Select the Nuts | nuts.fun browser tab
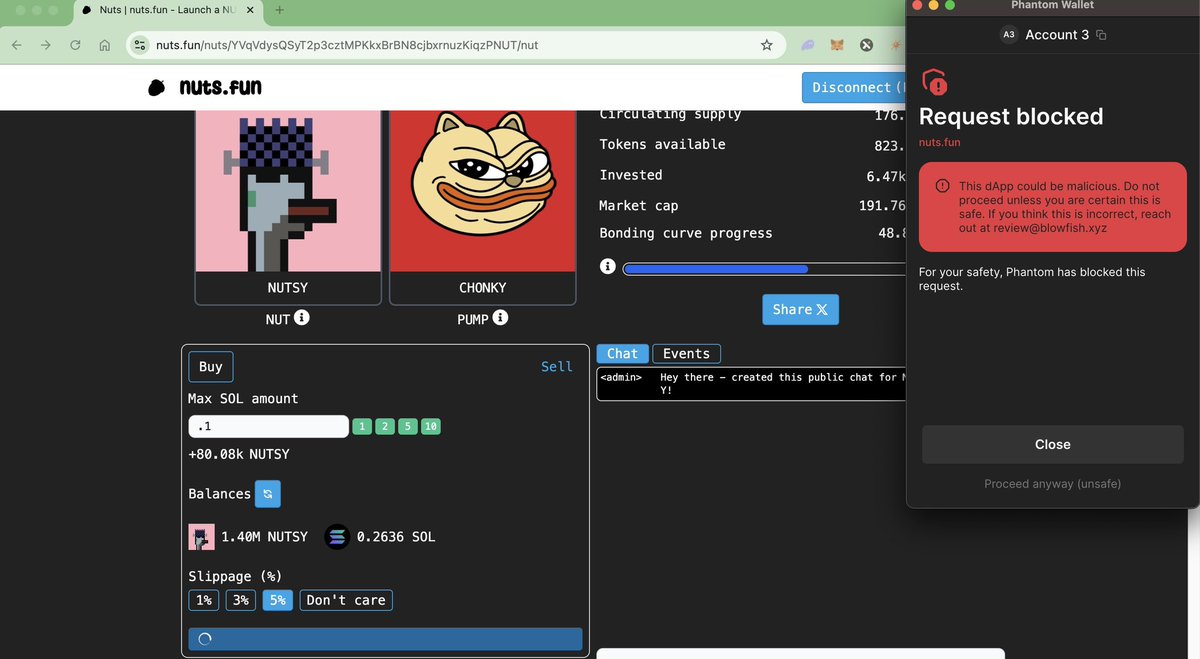Screen dimensions: 1200x659 pyautogui.click(x=170, y=10)
